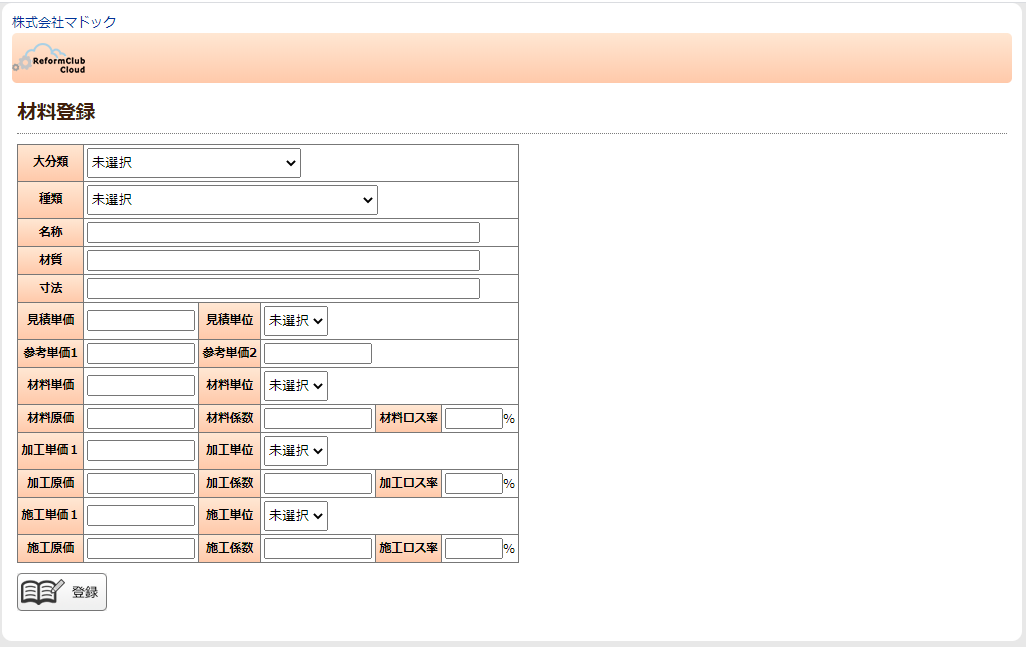This screenshot has width=1026, height=647.
Task: Focus the 施工単価1 input box
Action: [x=141, y=516]
